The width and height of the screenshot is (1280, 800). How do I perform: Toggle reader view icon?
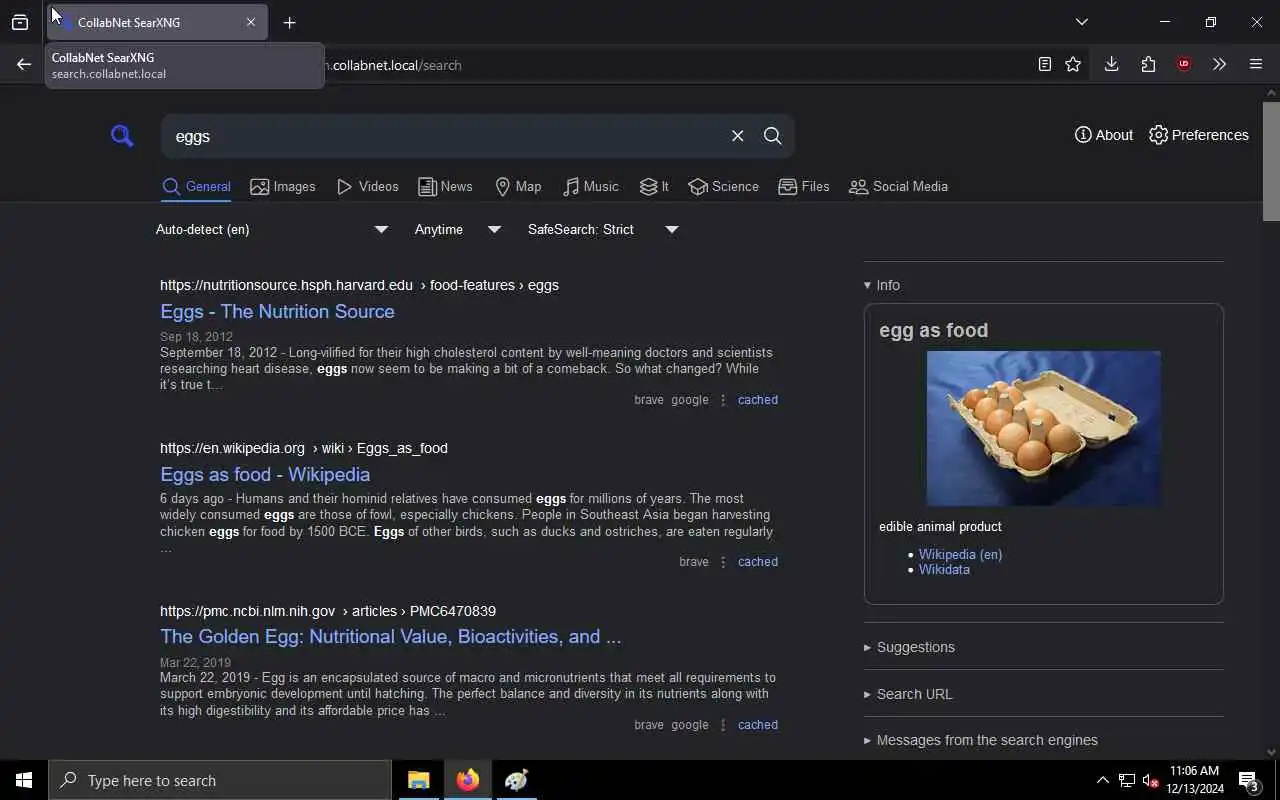click(x=1044, y=64)
